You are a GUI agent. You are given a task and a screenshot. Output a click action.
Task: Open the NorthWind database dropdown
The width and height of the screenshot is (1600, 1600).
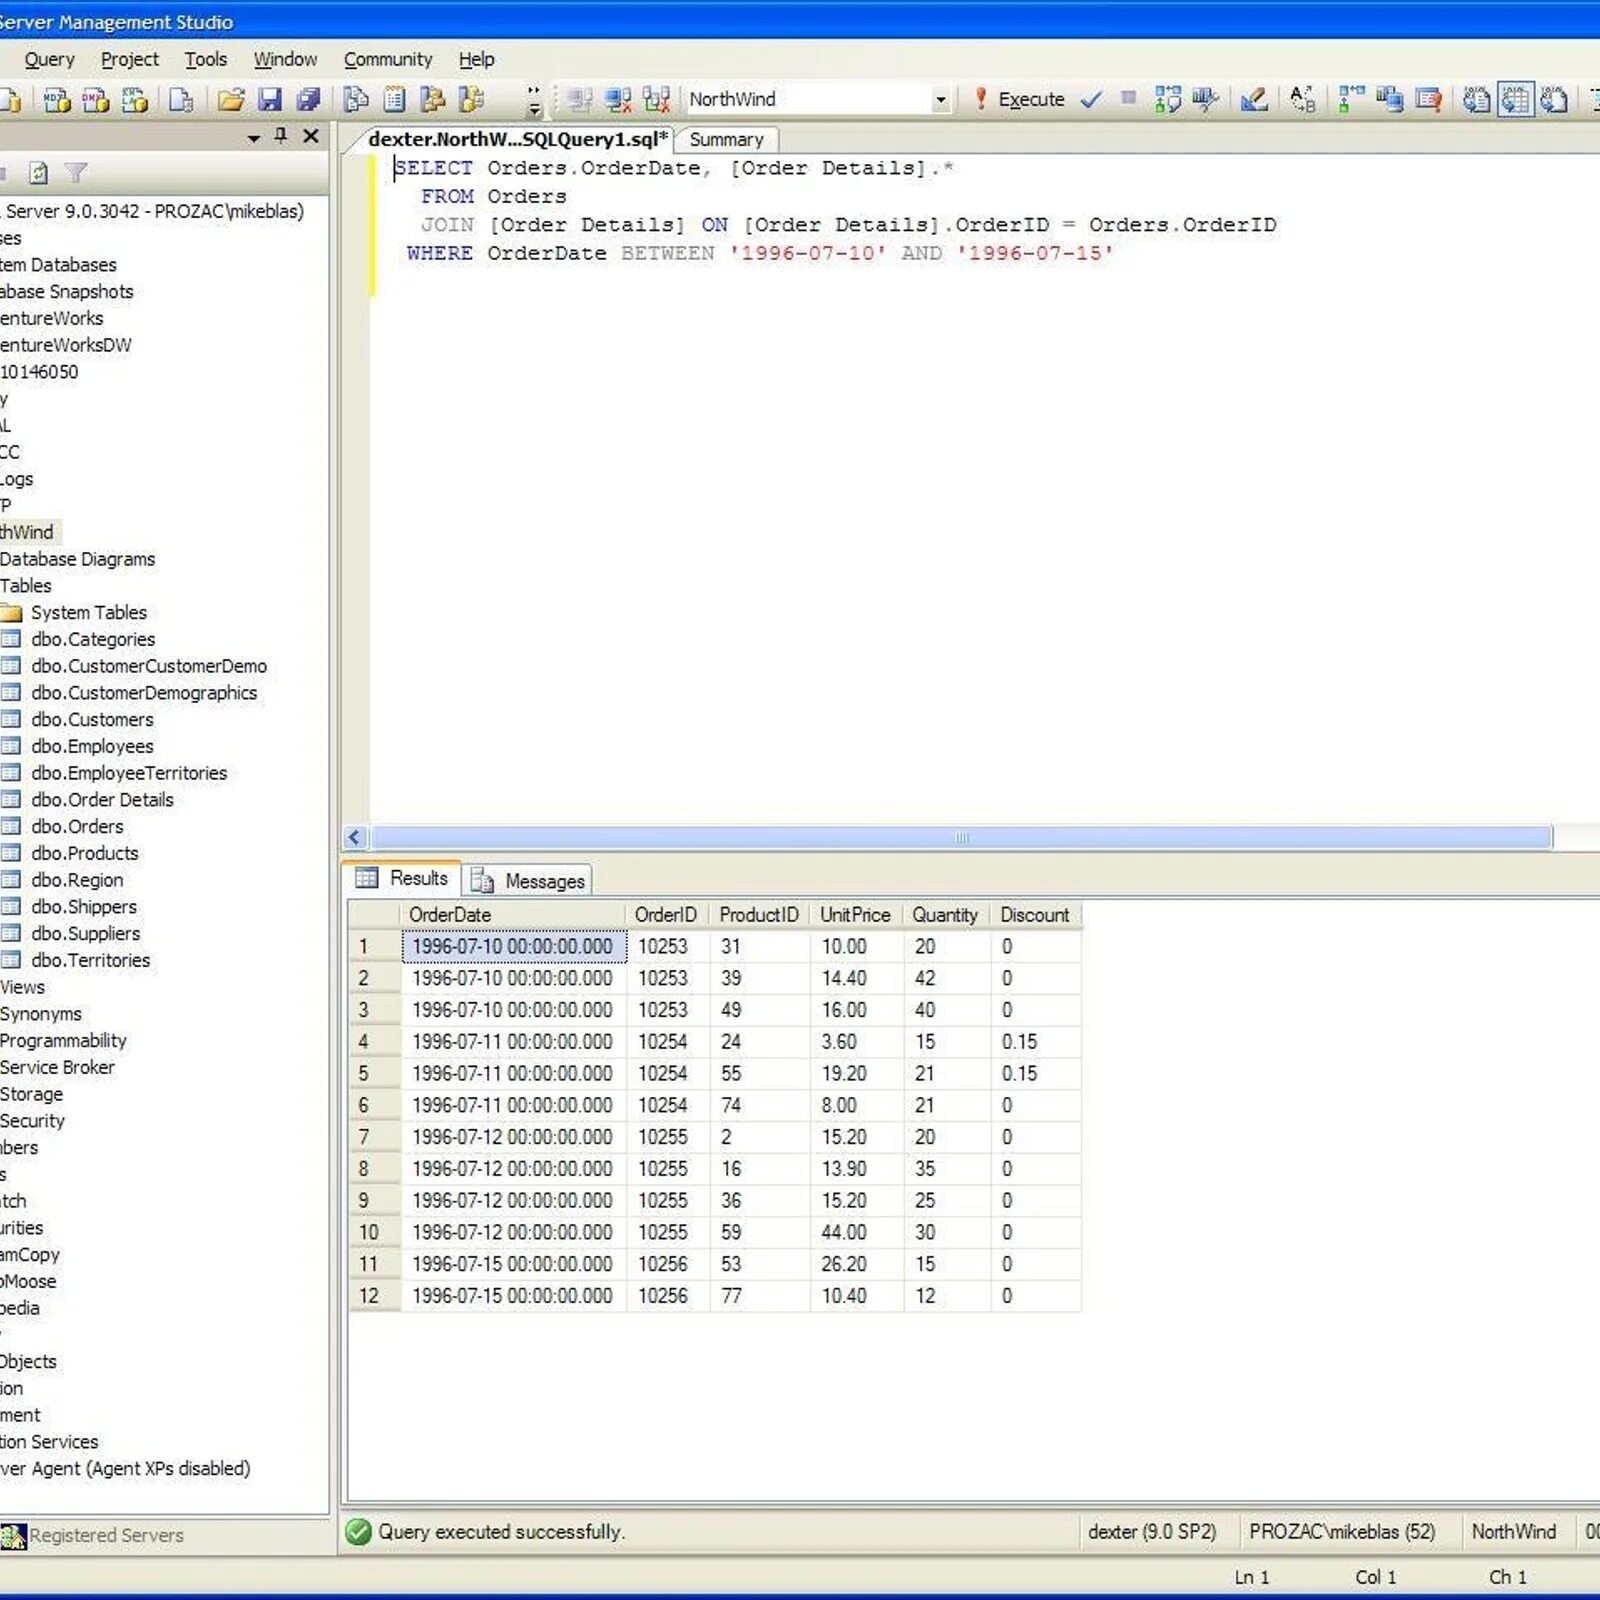coord(940,99)
